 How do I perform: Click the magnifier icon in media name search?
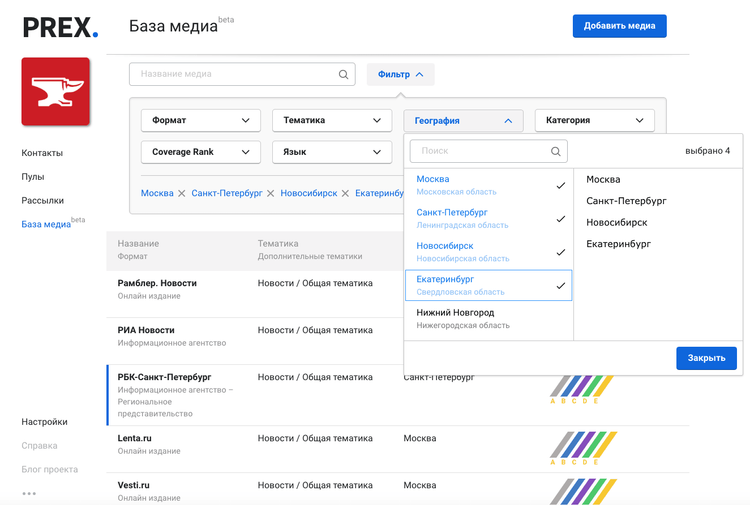[343, 74]
